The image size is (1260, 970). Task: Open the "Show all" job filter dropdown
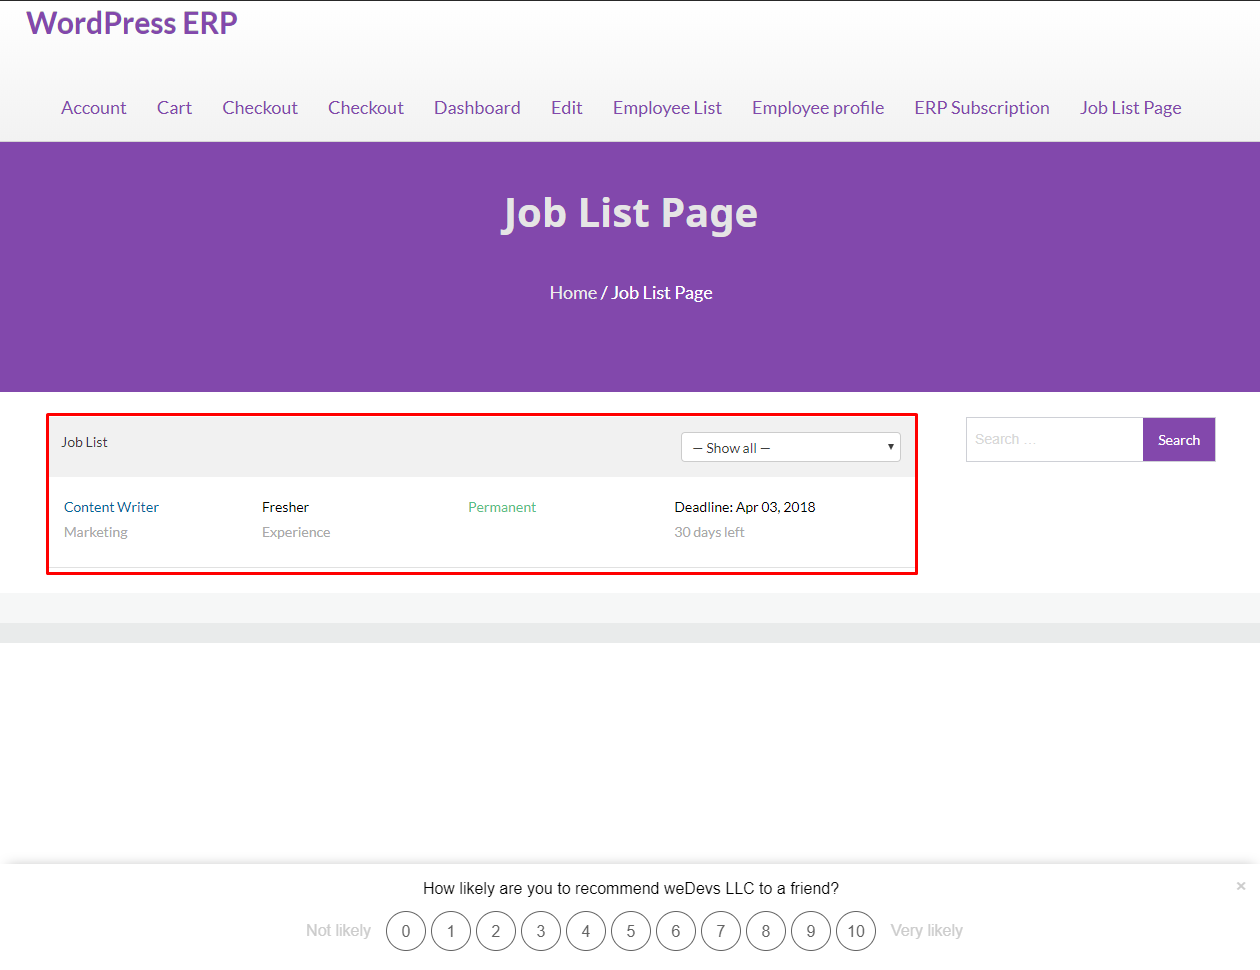pyautogui.click(x=791, y=447)
